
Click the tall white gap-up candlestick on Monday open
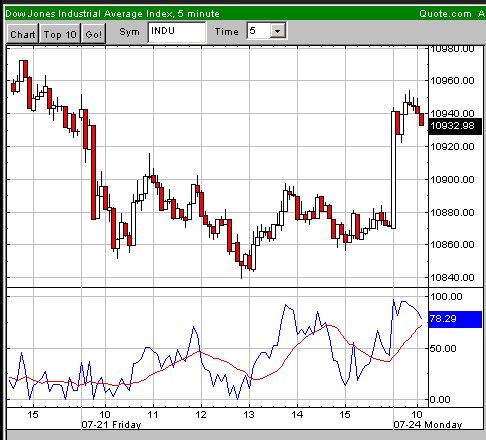point(393,170)
